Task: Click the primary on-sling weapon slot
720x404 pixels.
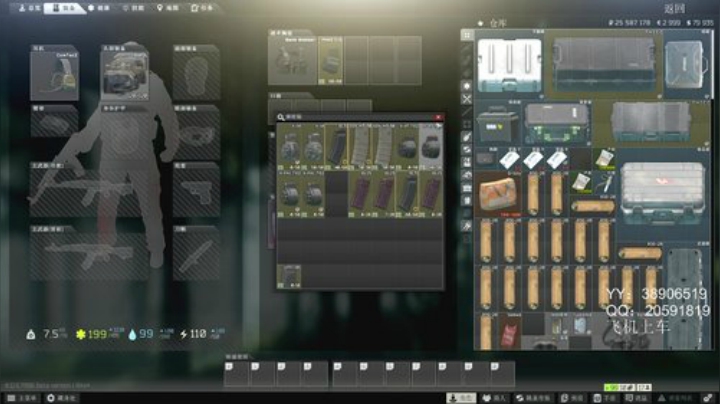Action: pos(90,192)
